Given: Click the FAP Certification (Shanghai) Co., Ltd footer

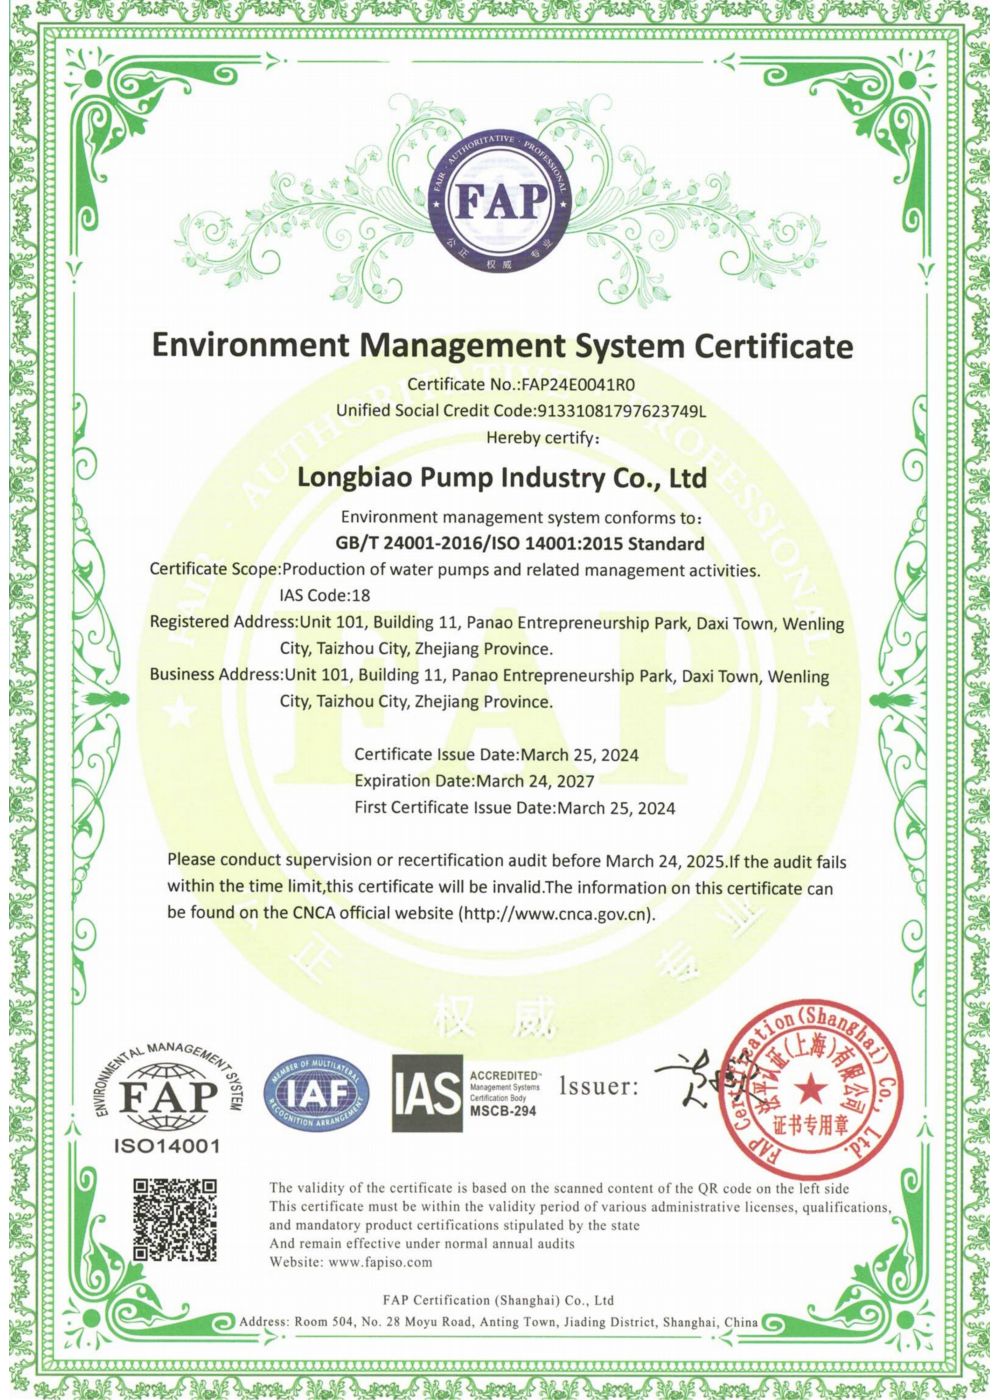Looking at the screenshot, I should pyautogui.click(x=498, y=1300).
